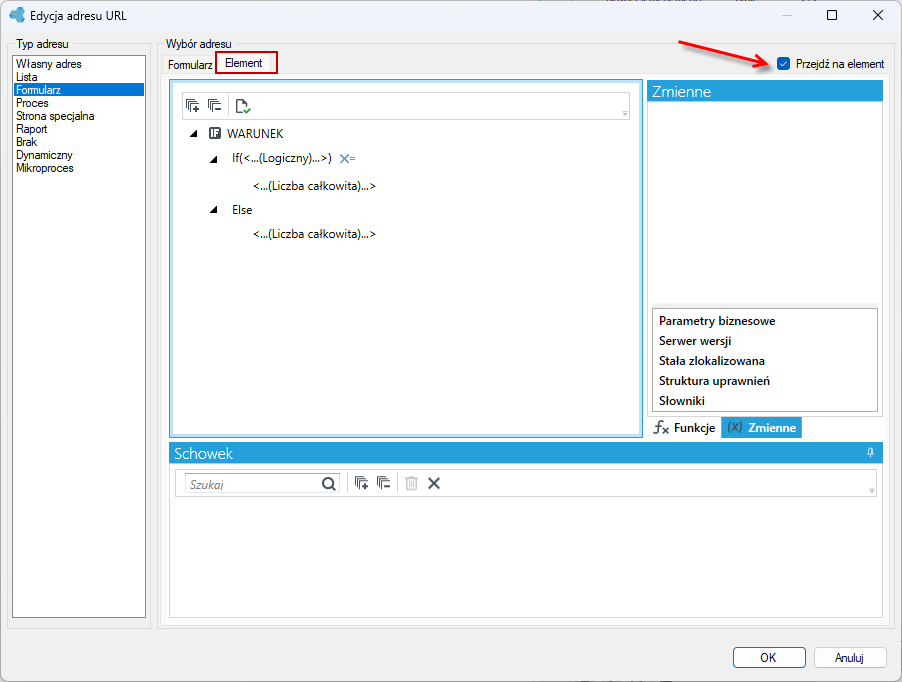Choose Lista in the Typ adresu list

coord(79,77)
